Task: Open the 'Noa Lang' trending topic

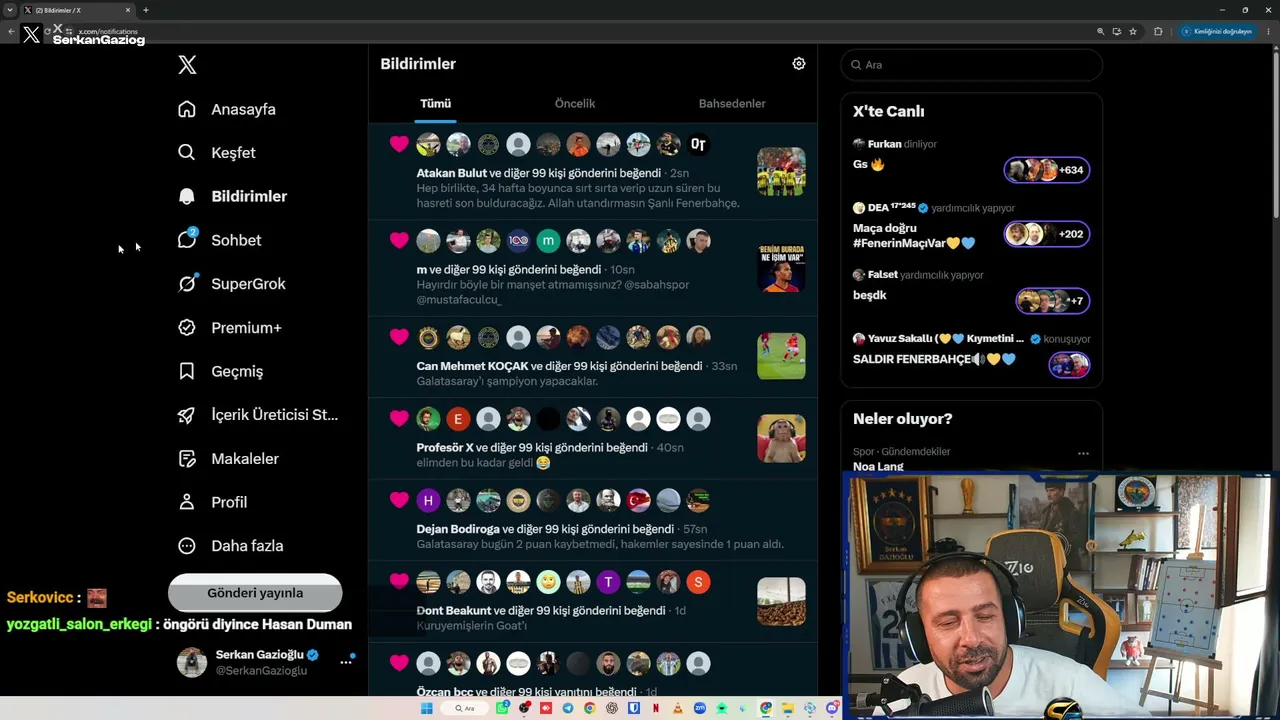Action: 878,466
